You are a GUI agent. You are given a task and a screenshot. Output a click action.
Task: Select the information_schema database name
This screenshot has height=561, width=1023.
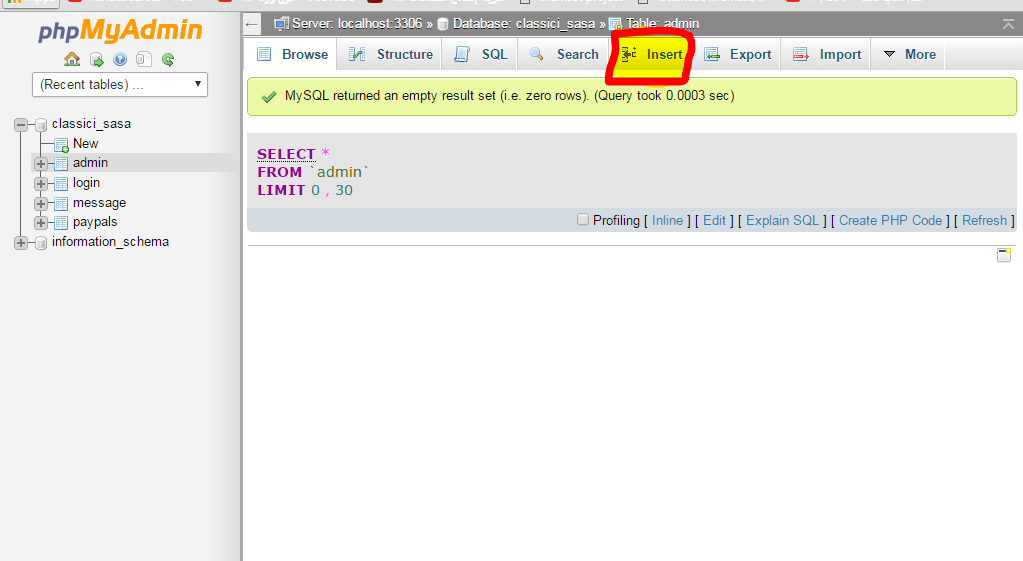(110, 242)
